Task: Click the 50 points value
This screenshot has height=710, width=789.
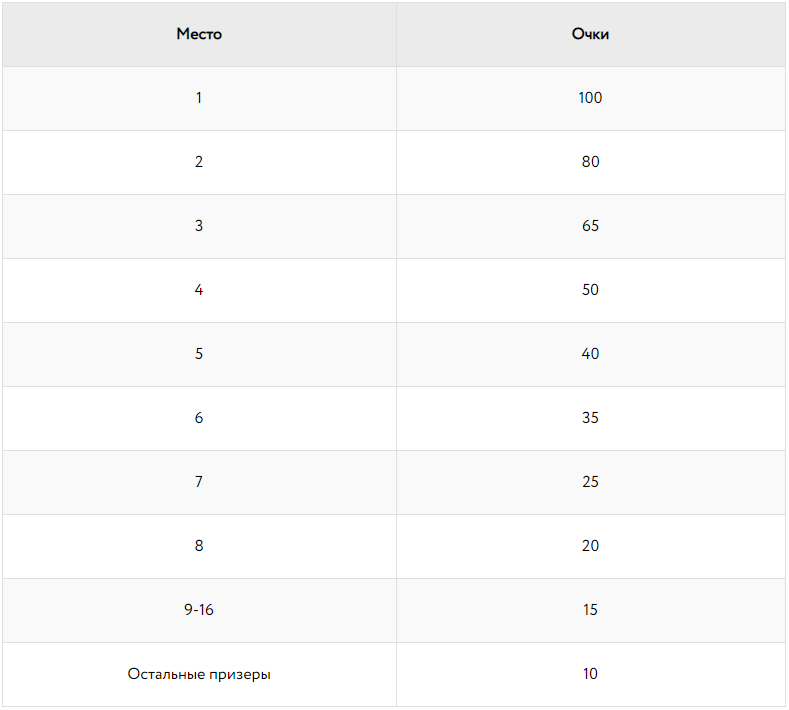Action: click(590, 290)
